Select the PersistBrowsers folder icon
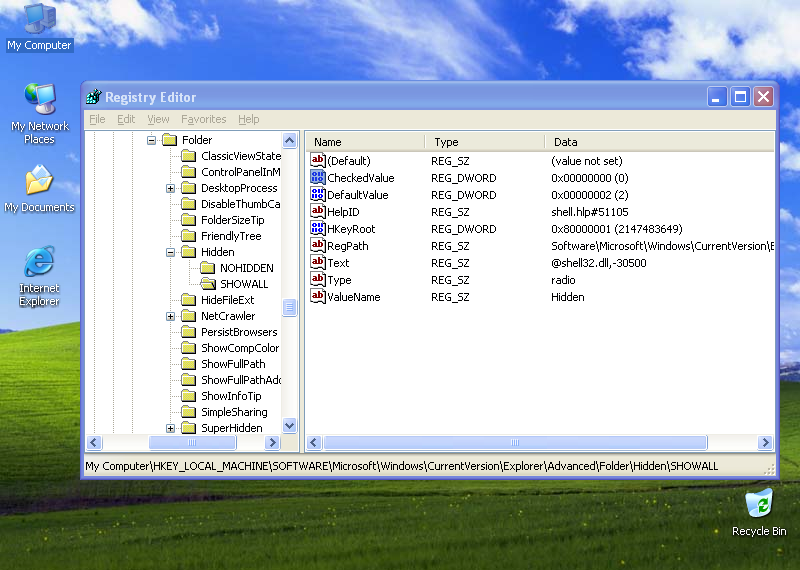 point(189,332)
